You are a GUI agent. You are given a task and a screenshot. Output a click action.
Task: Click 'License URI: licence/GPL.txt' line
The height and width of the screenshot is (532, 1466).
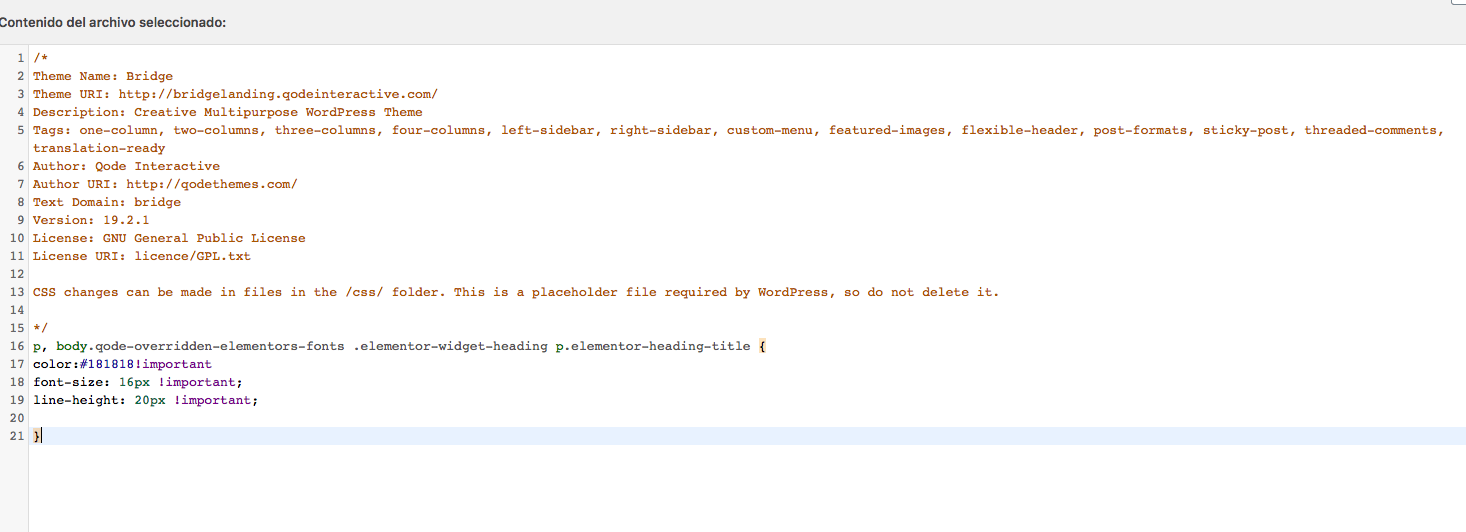click(x=142, y=256)
